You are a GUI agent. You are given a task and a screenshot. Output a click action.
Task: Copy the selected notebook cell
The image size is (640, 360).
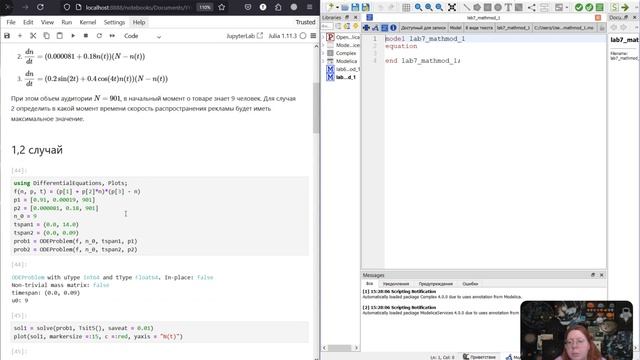[x=47, y=36]
